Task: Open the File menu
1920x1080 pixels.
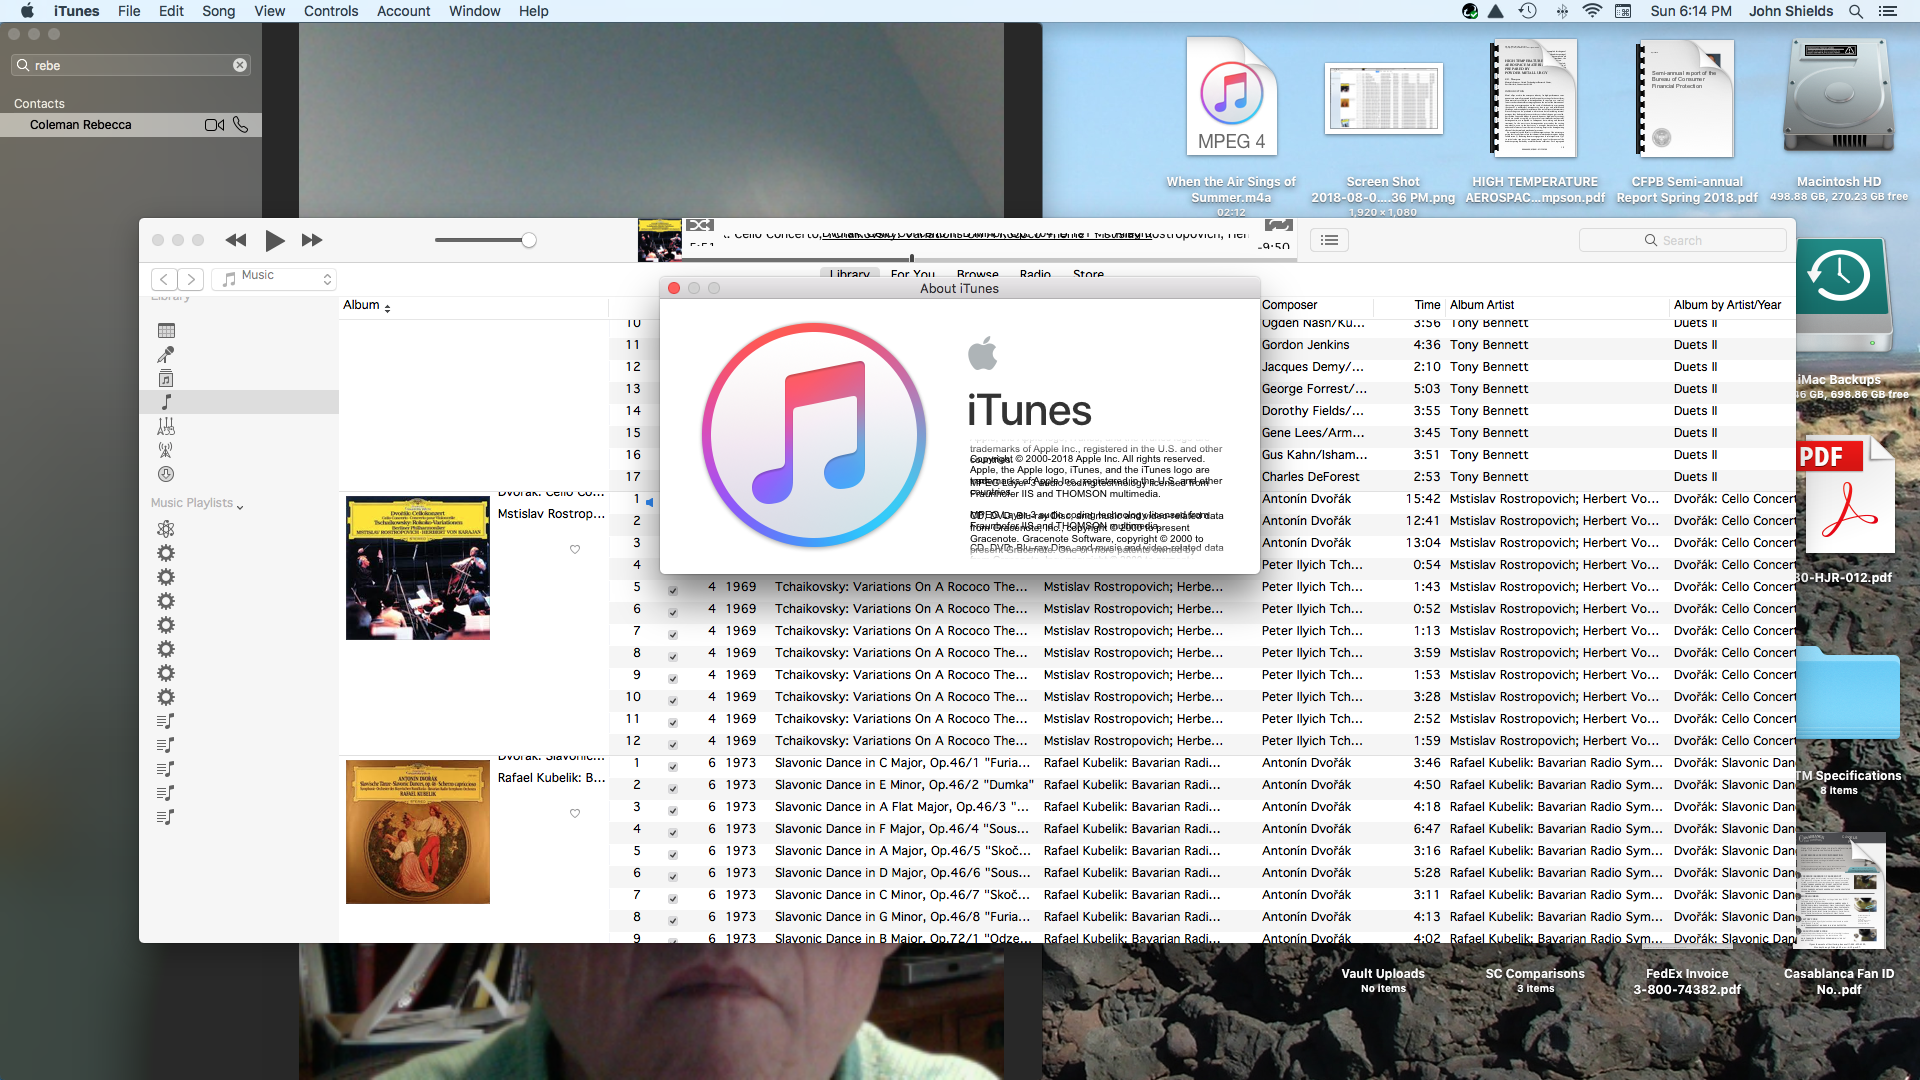Action: (x=129, y=11)
